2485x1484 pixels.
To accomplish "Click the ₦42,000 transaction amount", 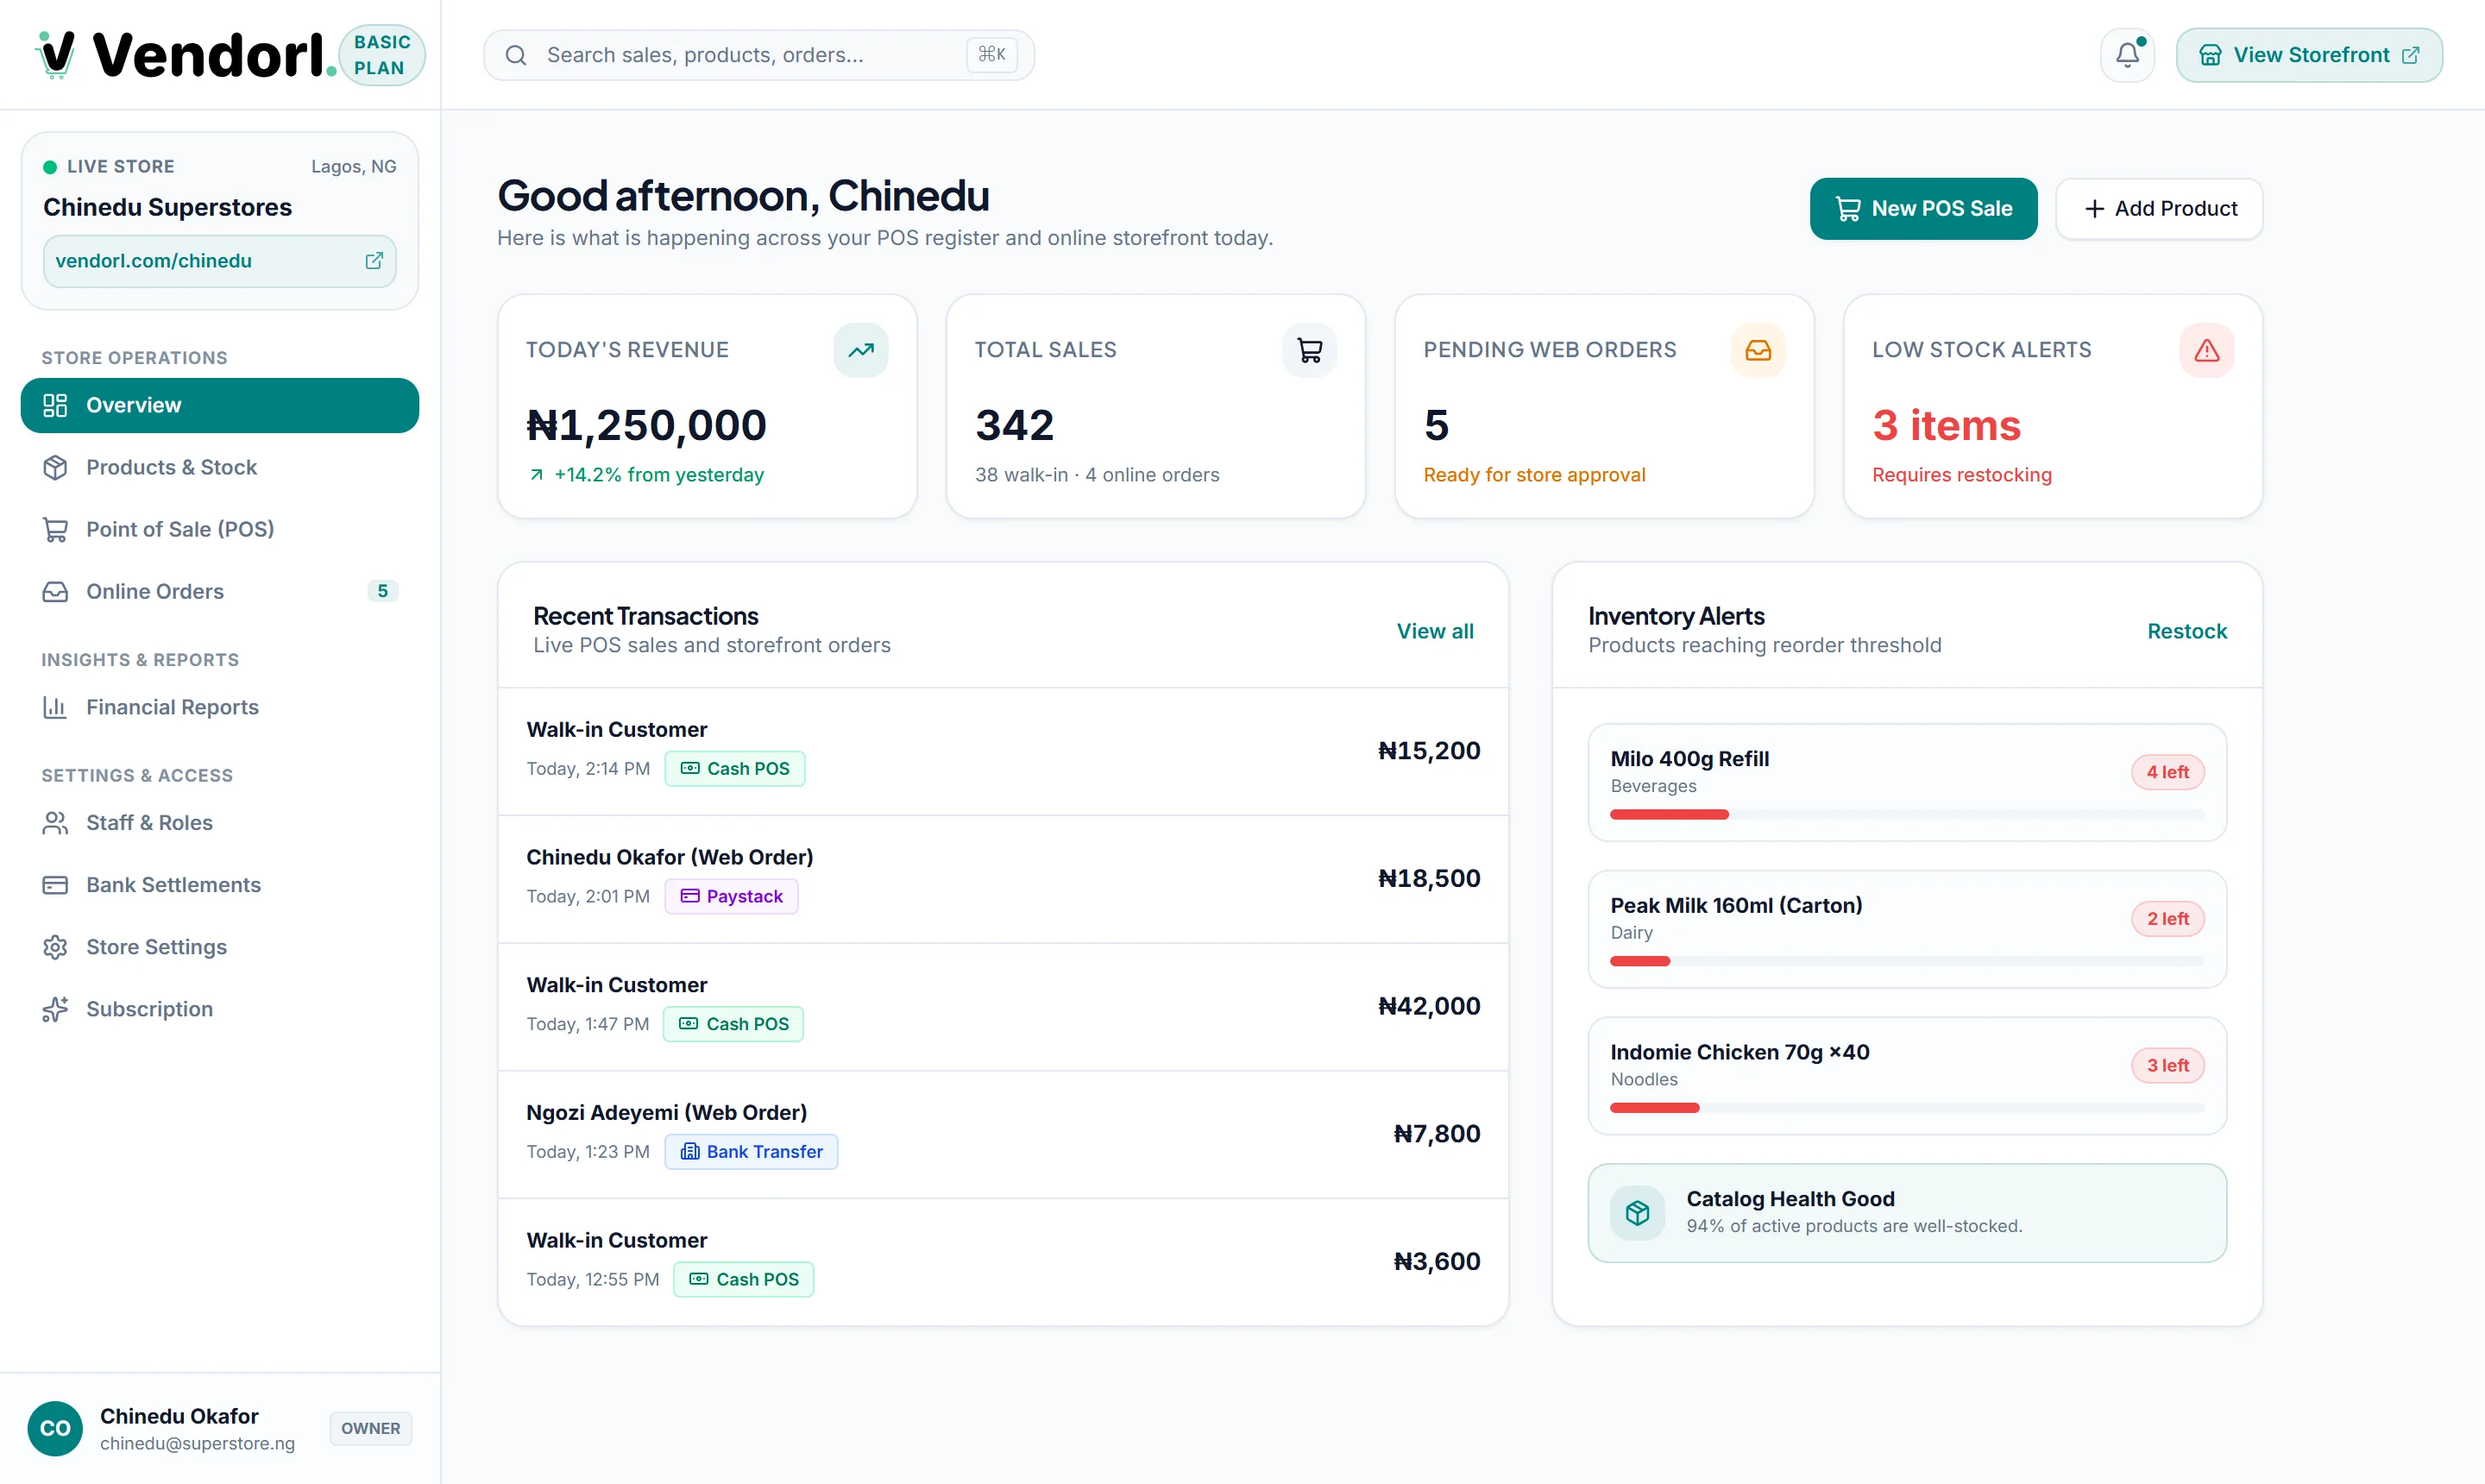I will pos(1428,1006).
